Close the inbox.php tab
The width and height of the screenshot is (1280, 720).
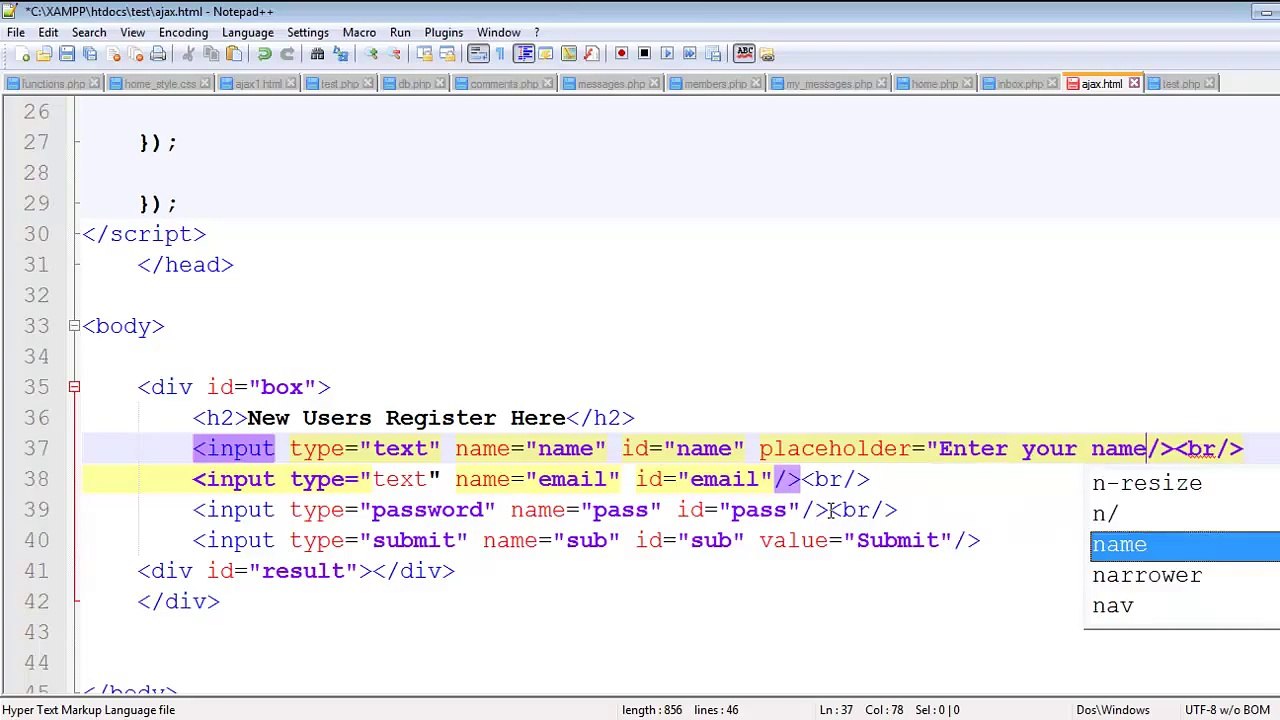(1052, 84)
